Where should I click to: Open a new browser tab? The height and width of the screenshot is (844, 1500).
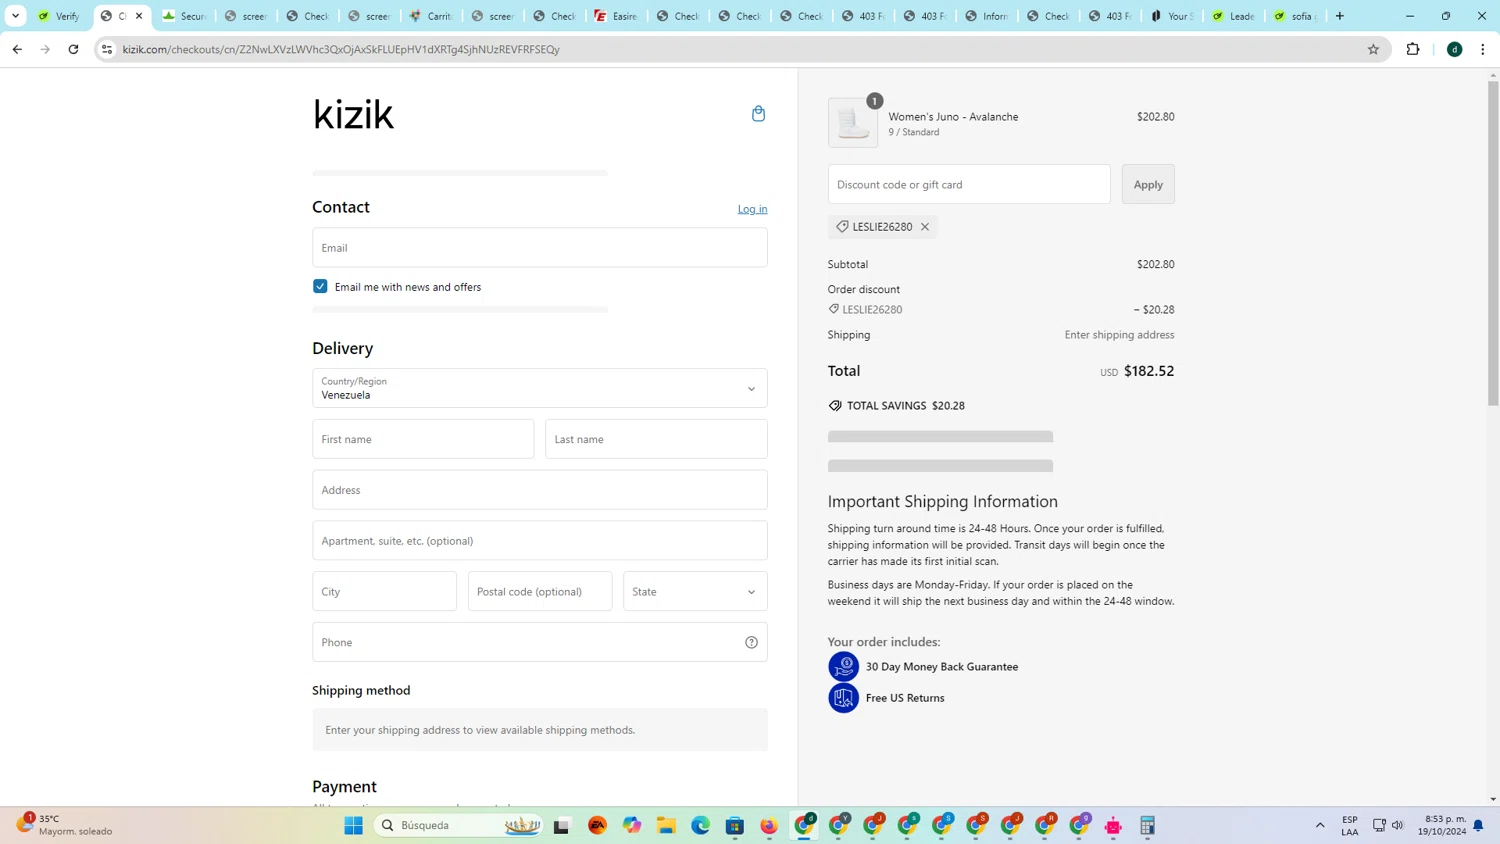(1340, 16)
